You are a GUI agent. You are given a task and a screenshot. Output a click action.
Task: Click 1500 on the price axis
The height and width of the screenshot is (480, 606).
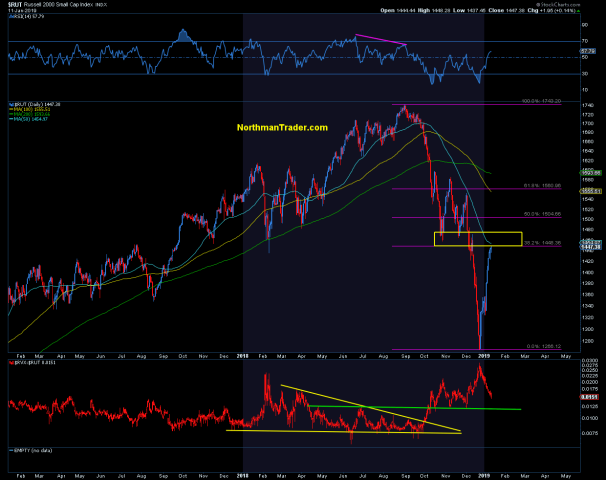(588, 219)
